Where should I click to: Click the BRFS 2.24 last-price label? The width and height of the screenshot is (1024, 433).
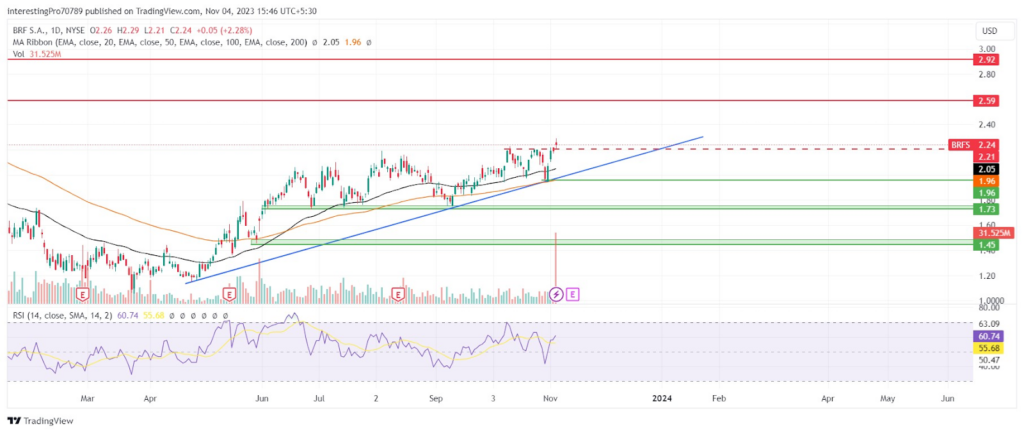click(973, 145)
